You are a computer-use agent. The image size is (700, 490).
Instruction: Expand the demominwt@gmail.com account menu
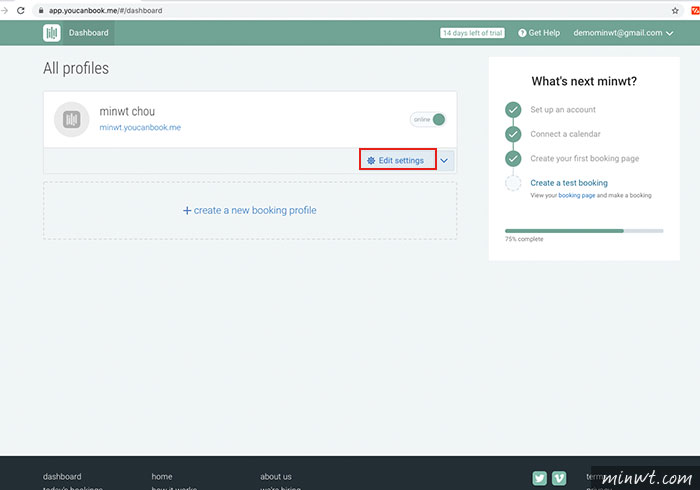point(623,33)
